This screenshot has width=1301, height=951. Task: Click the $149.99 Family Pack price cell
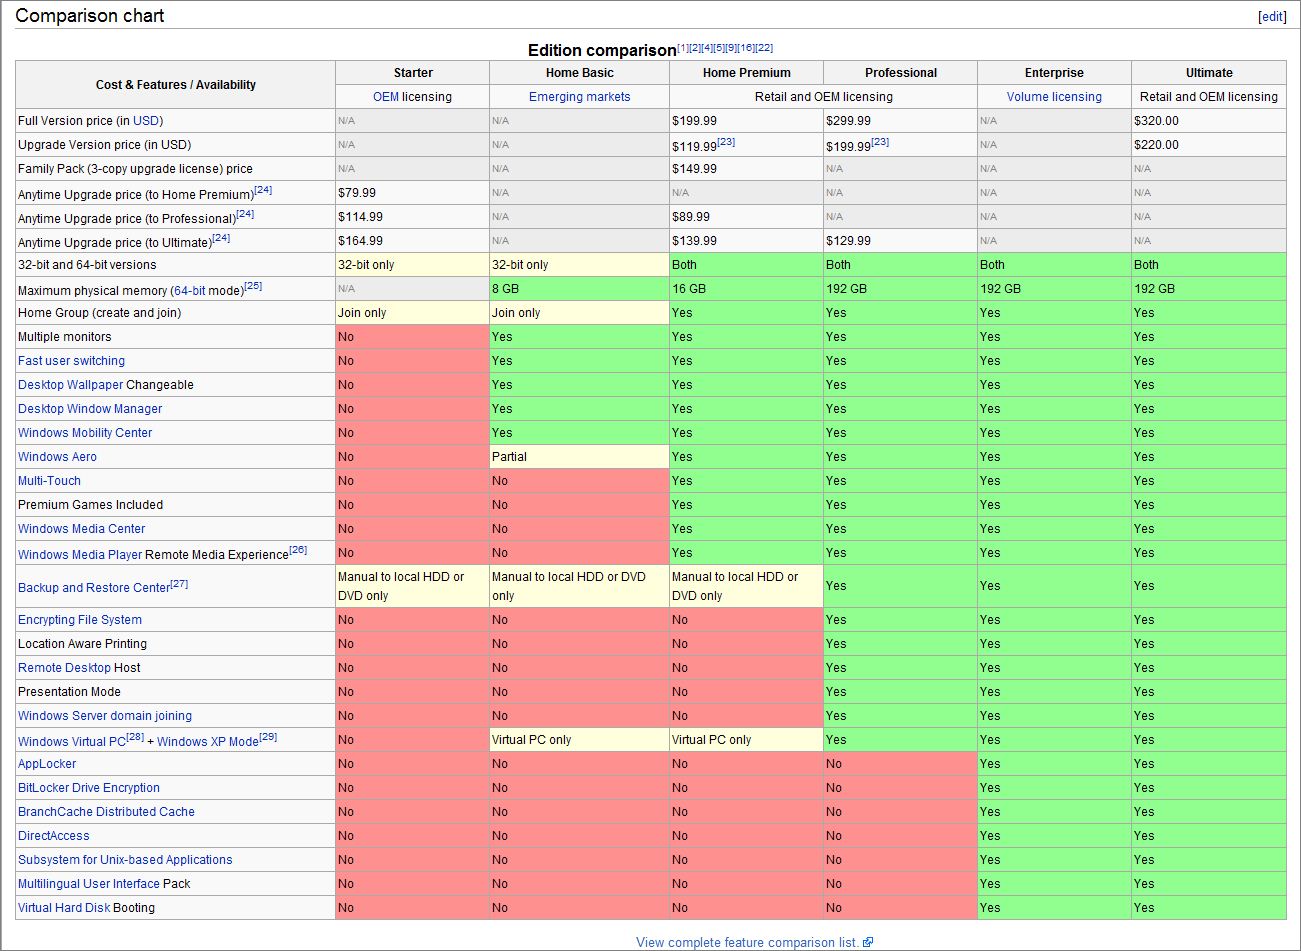click(x=746, y=169)
